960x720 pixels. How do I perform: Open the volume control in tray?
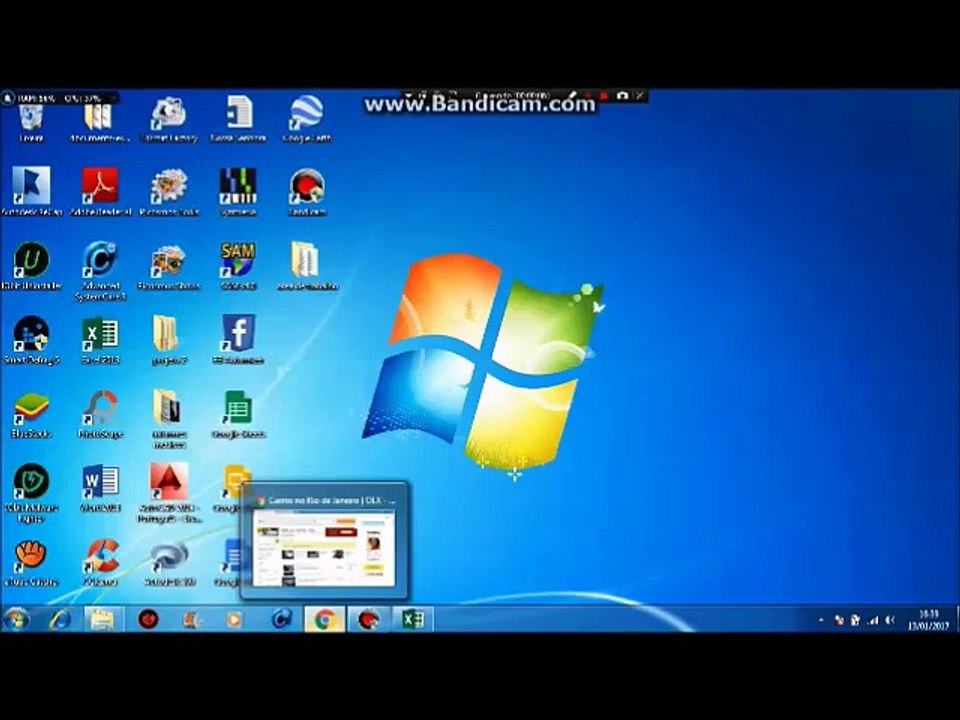click(x=891, y=620)
